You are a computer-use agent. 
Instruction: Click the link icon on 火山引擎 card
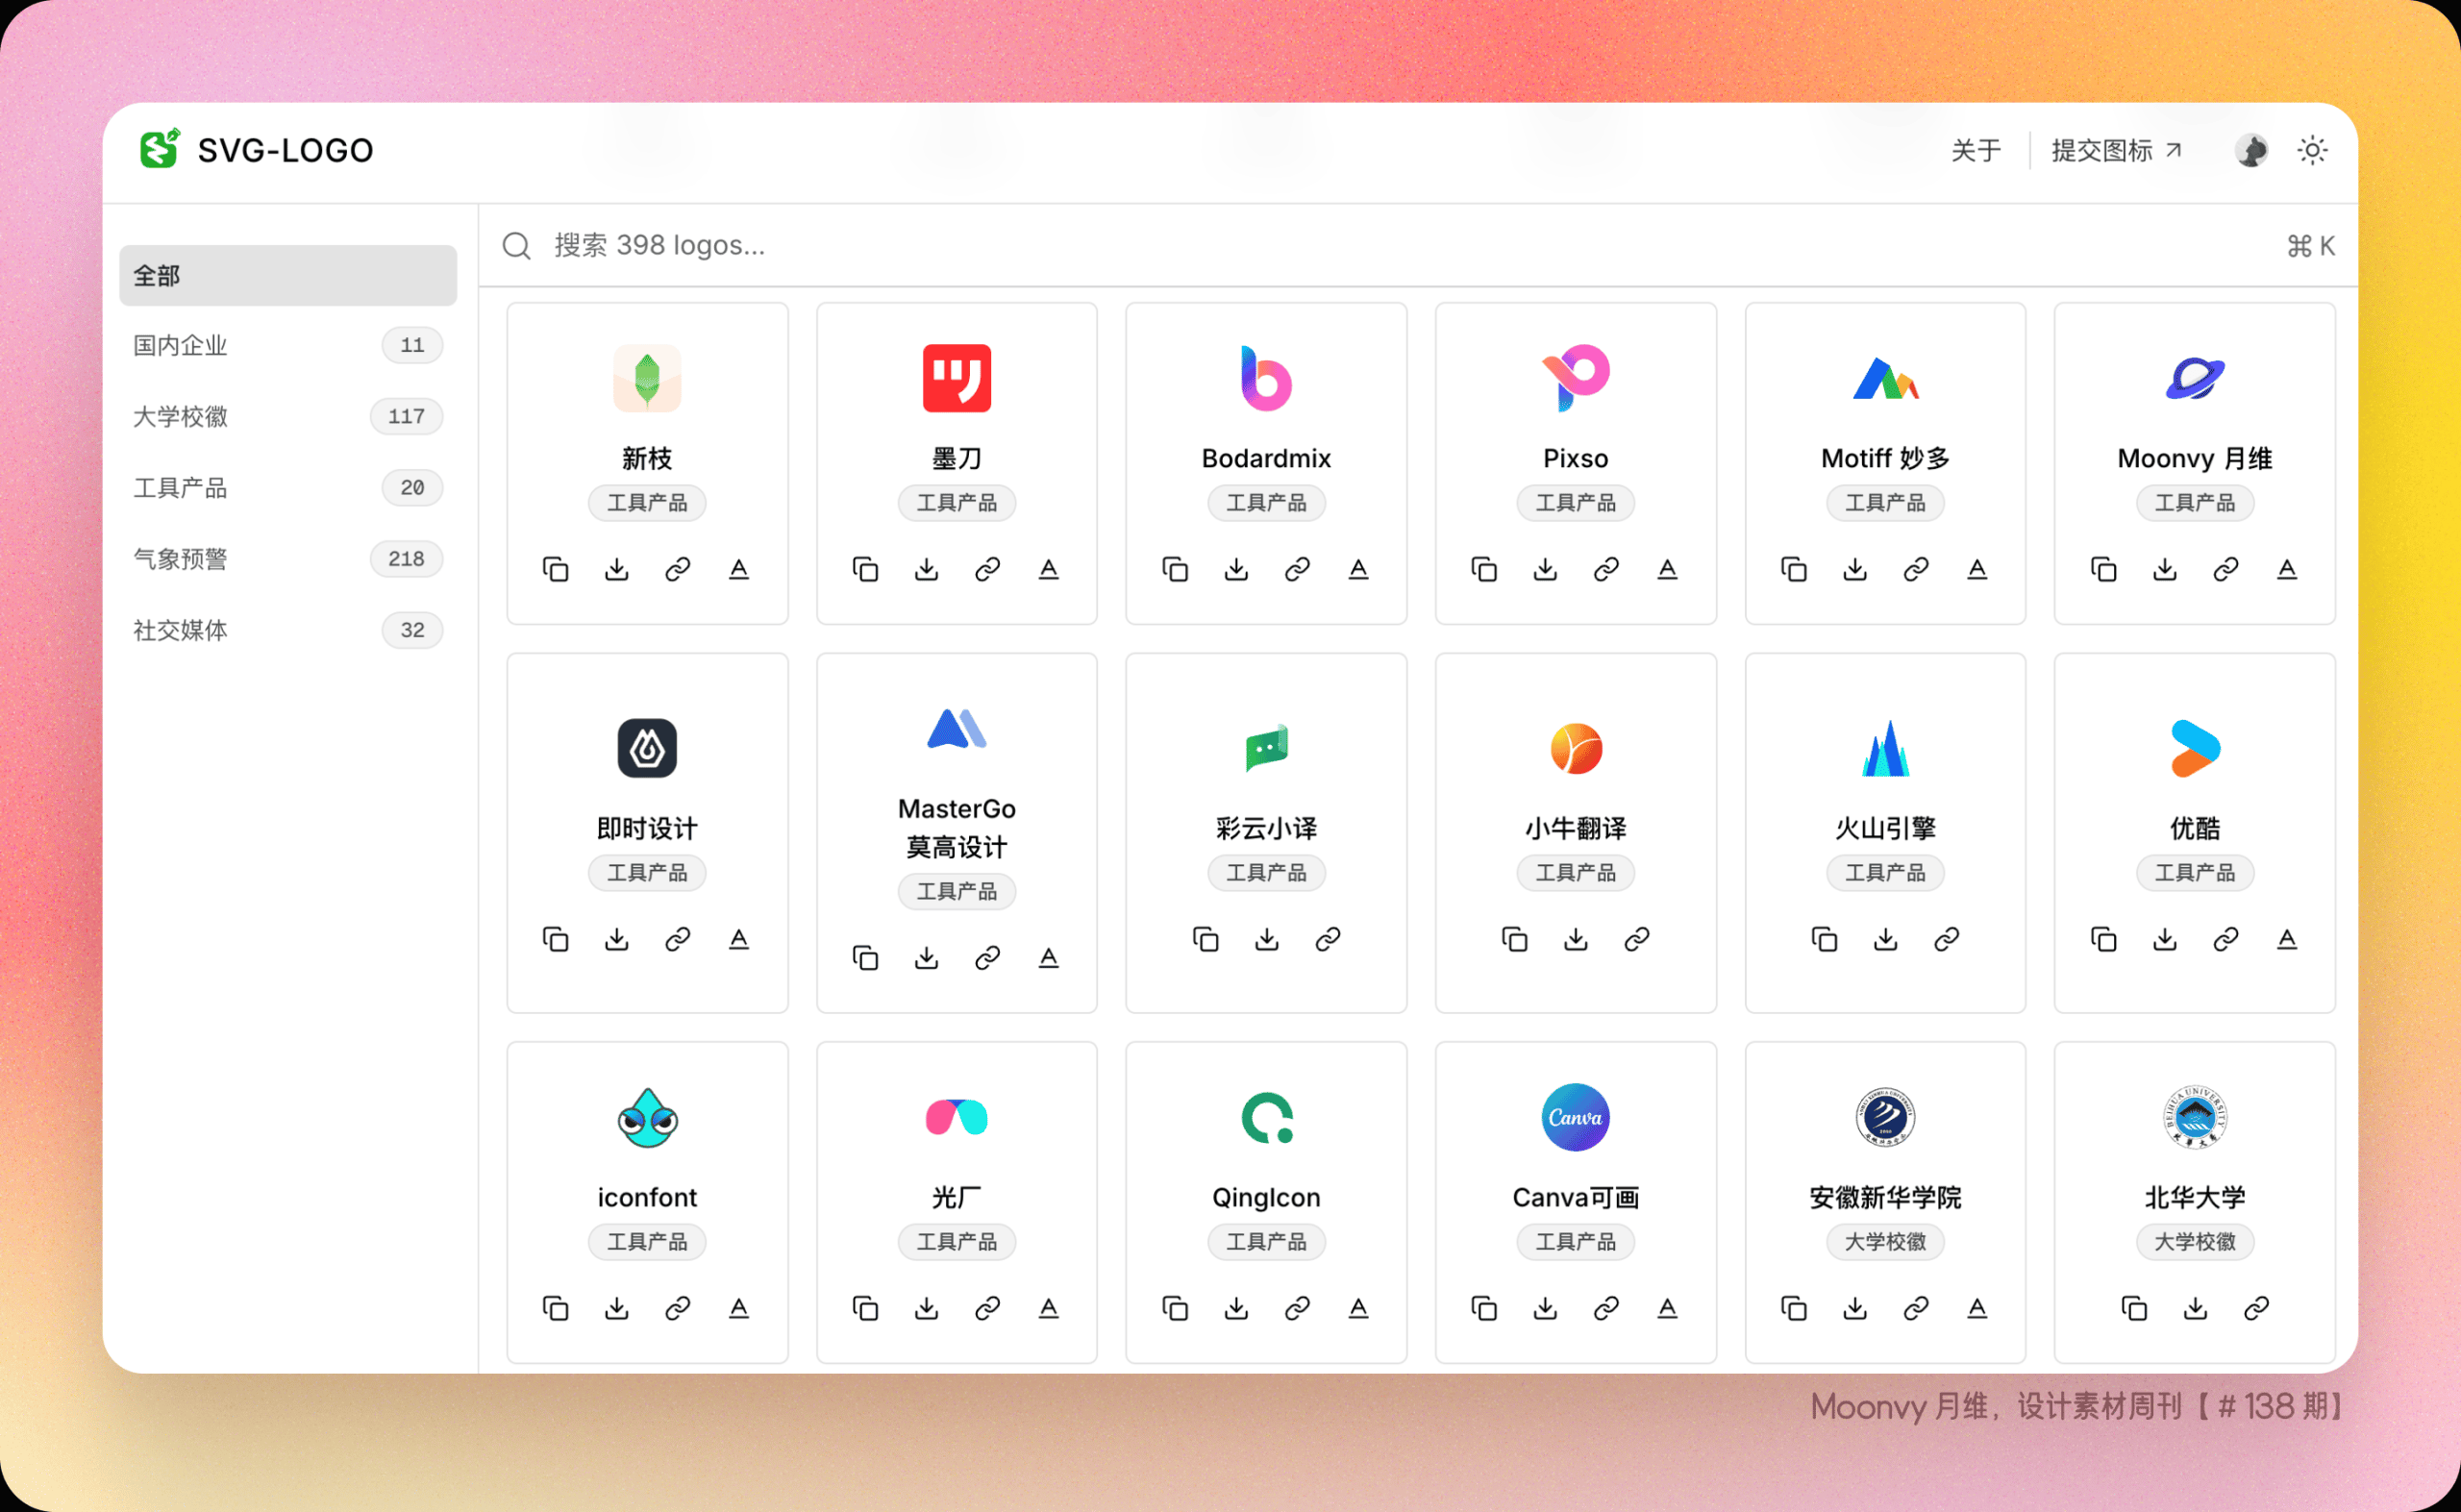[1947, 939]
